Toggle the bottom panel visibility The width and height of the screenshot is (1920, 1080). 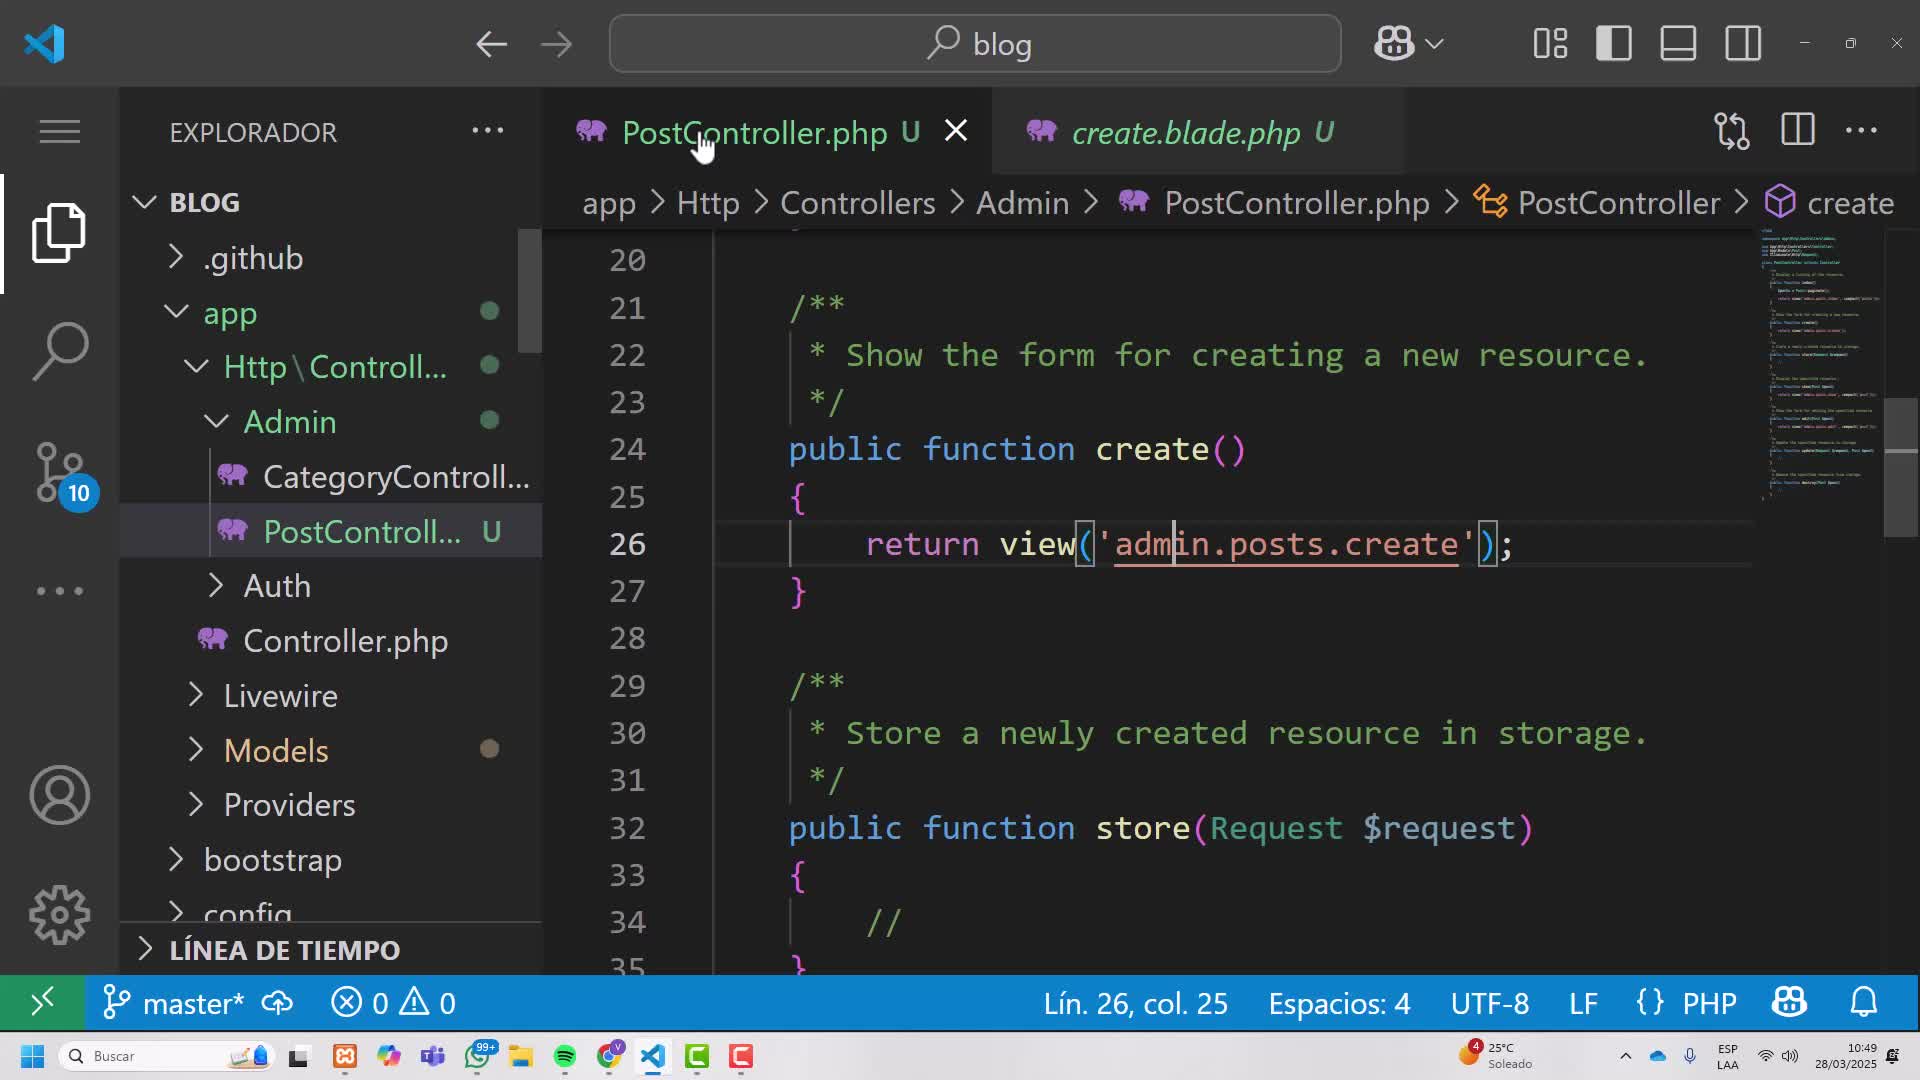point(1678,43)
